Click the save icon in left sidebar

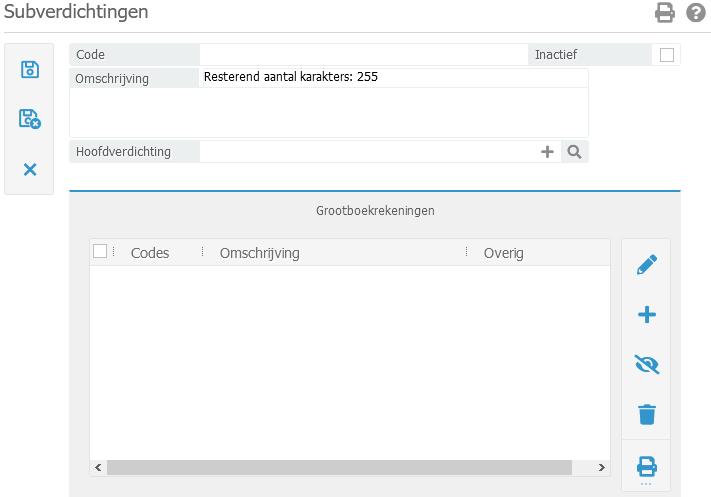(x=30, y=69)
